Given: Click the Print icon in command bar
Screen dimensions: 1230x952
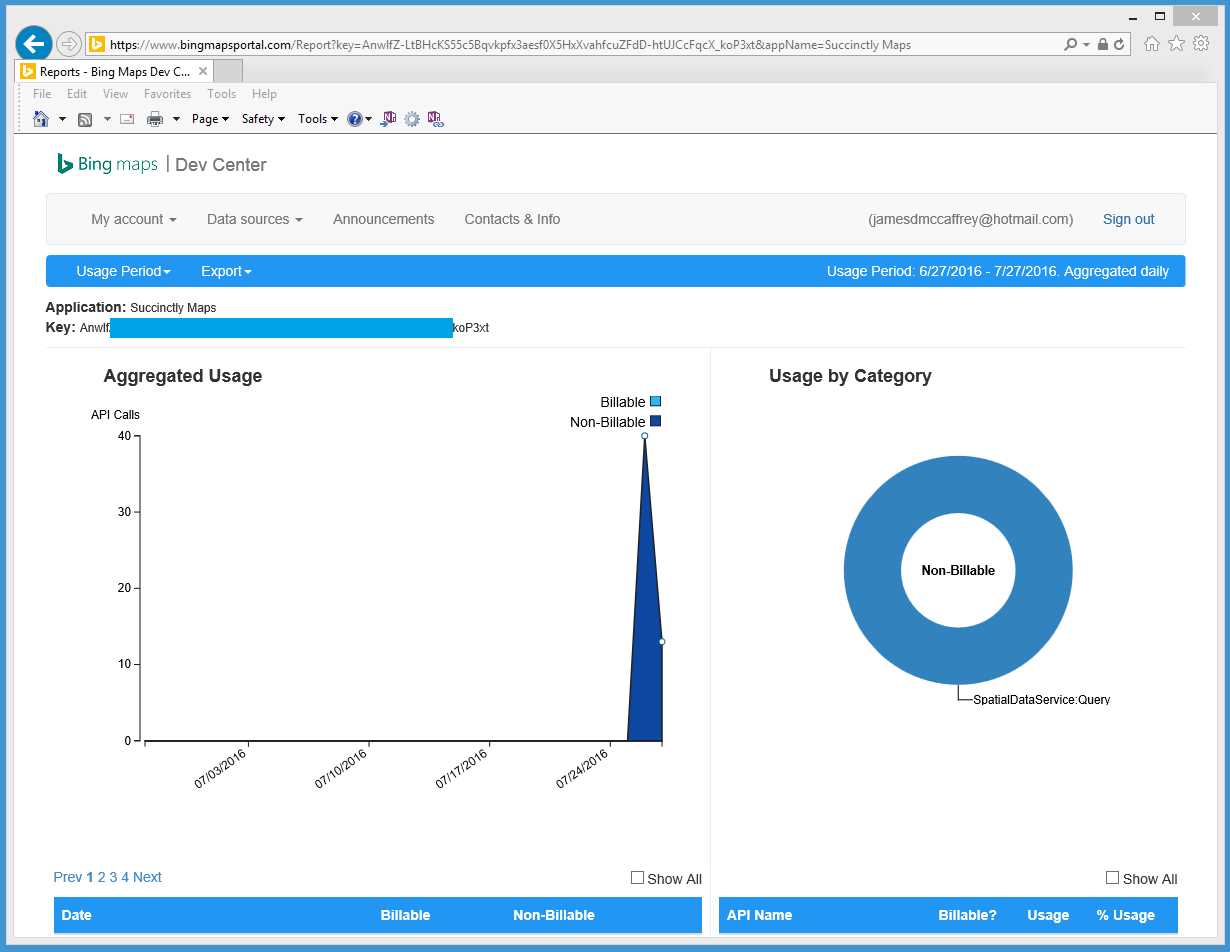Looking at the screenshot, I should pos(155,119).
